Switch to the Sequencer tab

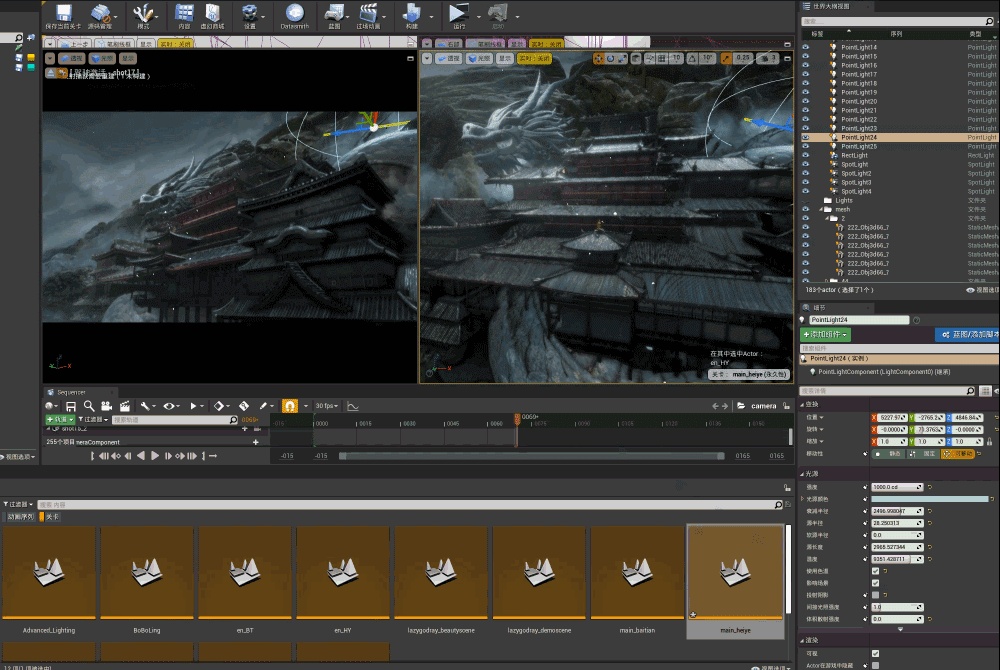70,391
